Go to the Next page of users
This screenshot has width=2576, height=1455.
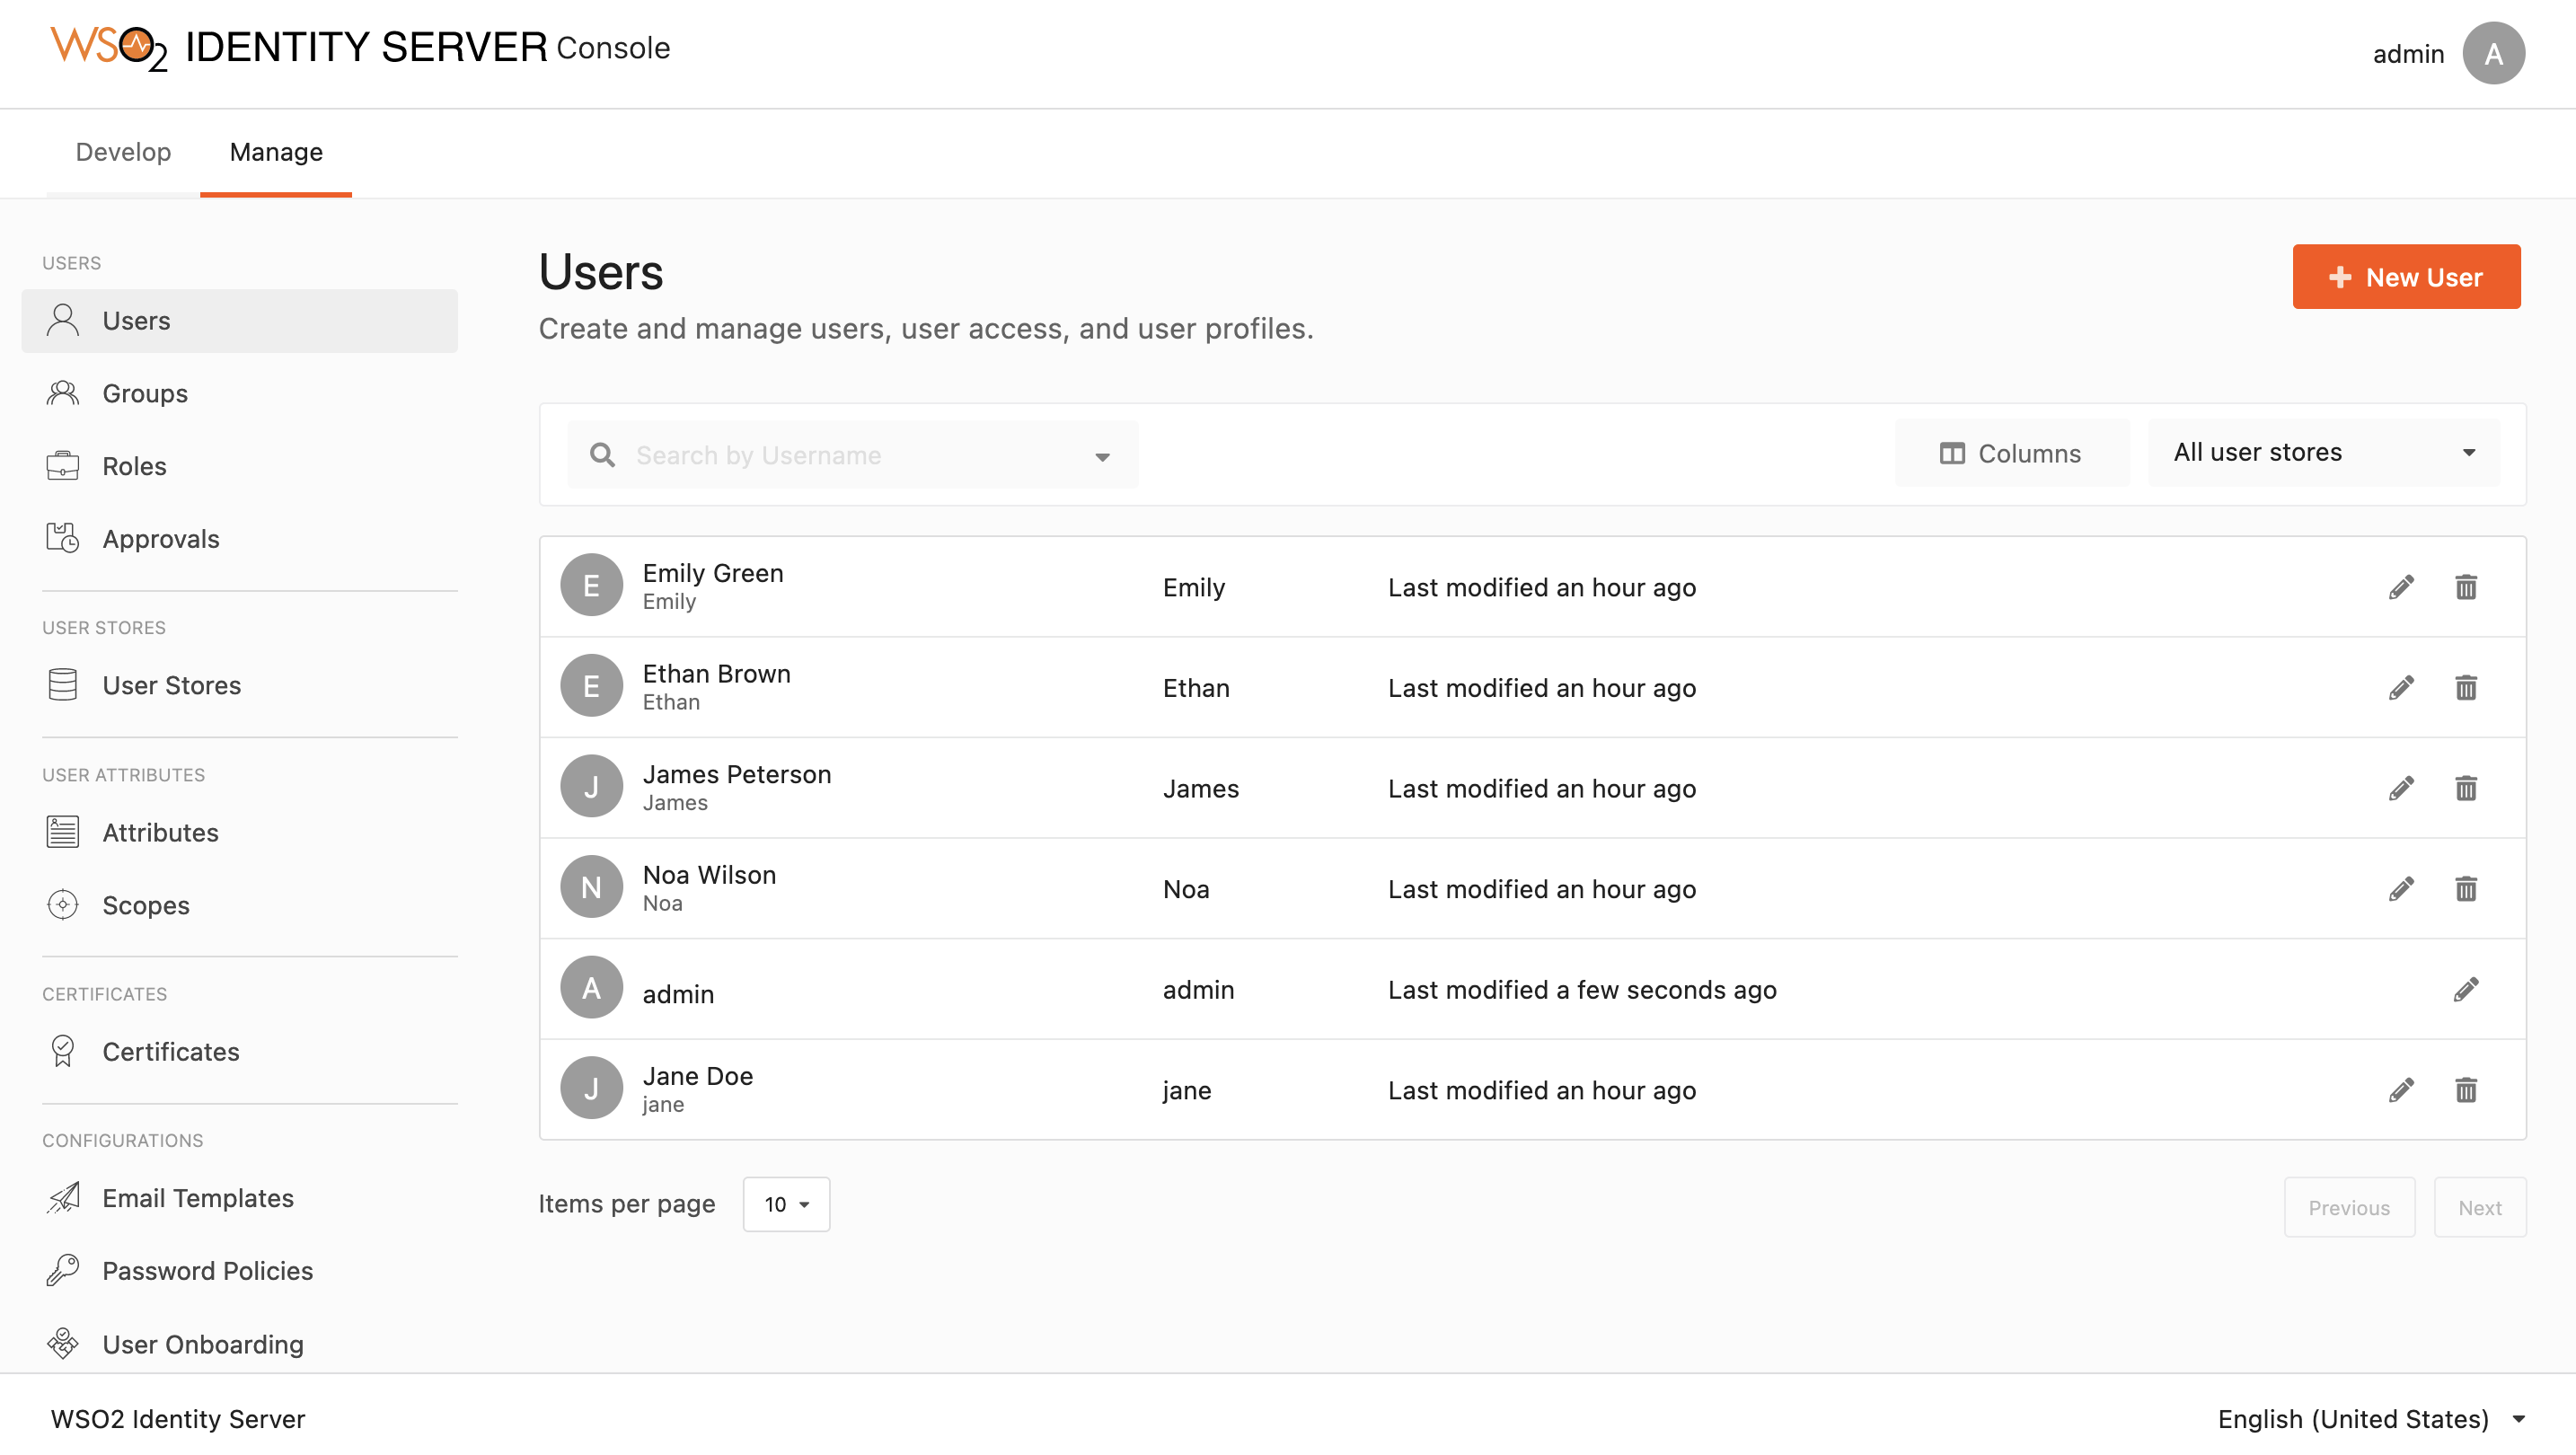pos(2480,1207)
